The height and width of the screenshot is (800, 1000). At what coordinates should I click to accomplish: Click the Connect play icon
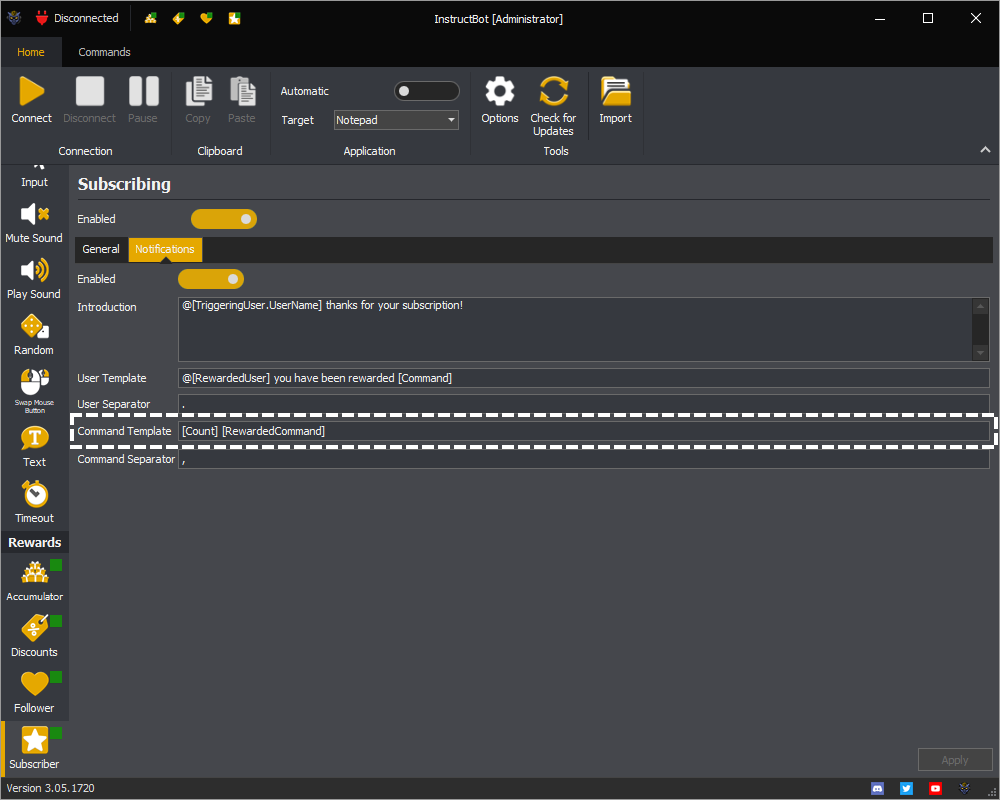click(31, 91)
